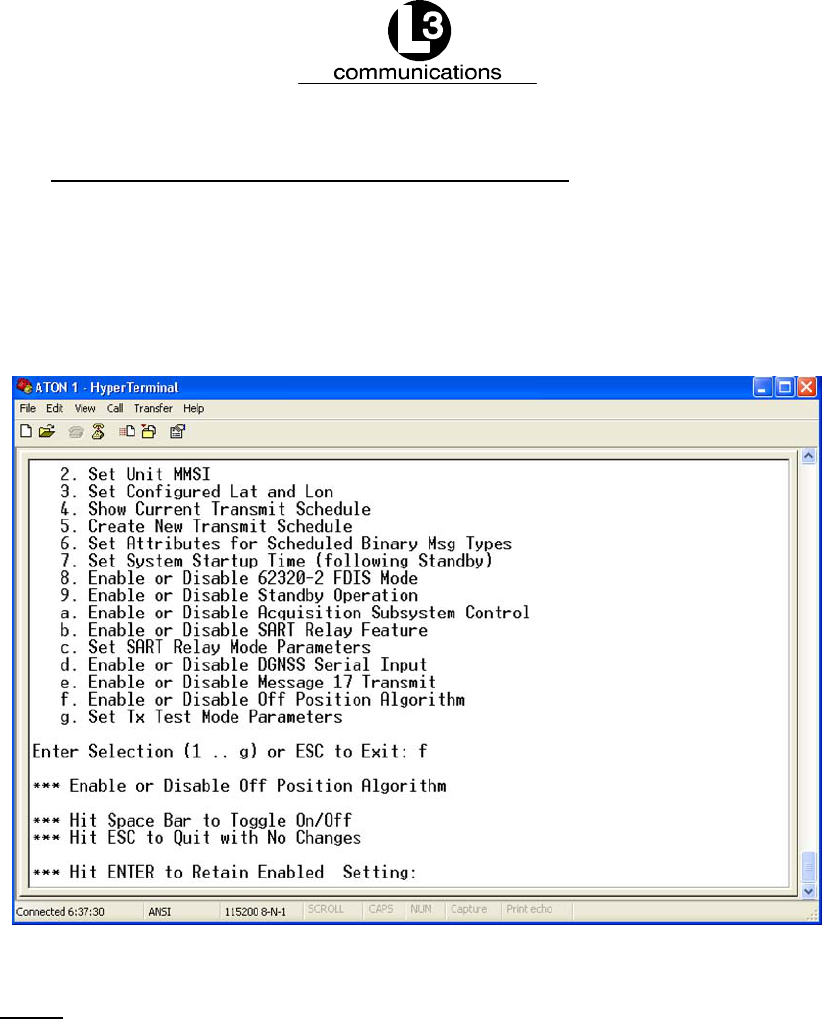Viewport: 822px width, 1019px height.
Task: Click the Capture status indicator
Action: [469, 909]
